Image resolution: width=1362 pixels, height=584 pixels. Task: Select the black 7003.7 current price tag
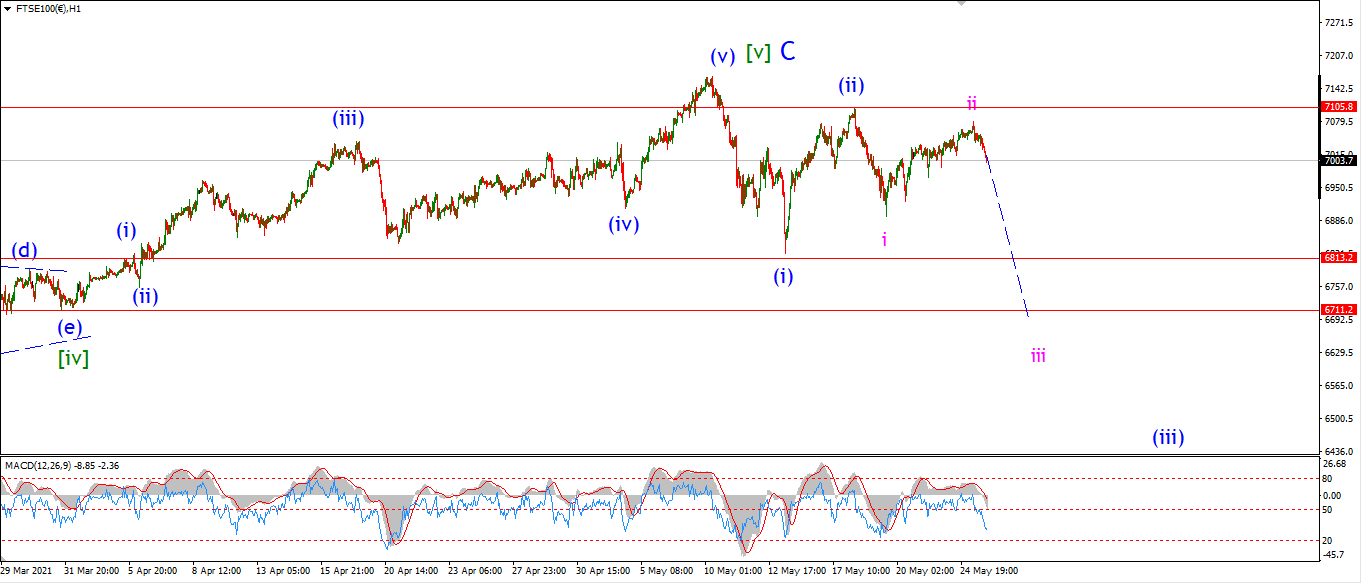pyautogui.click(x=1338, y=160)
